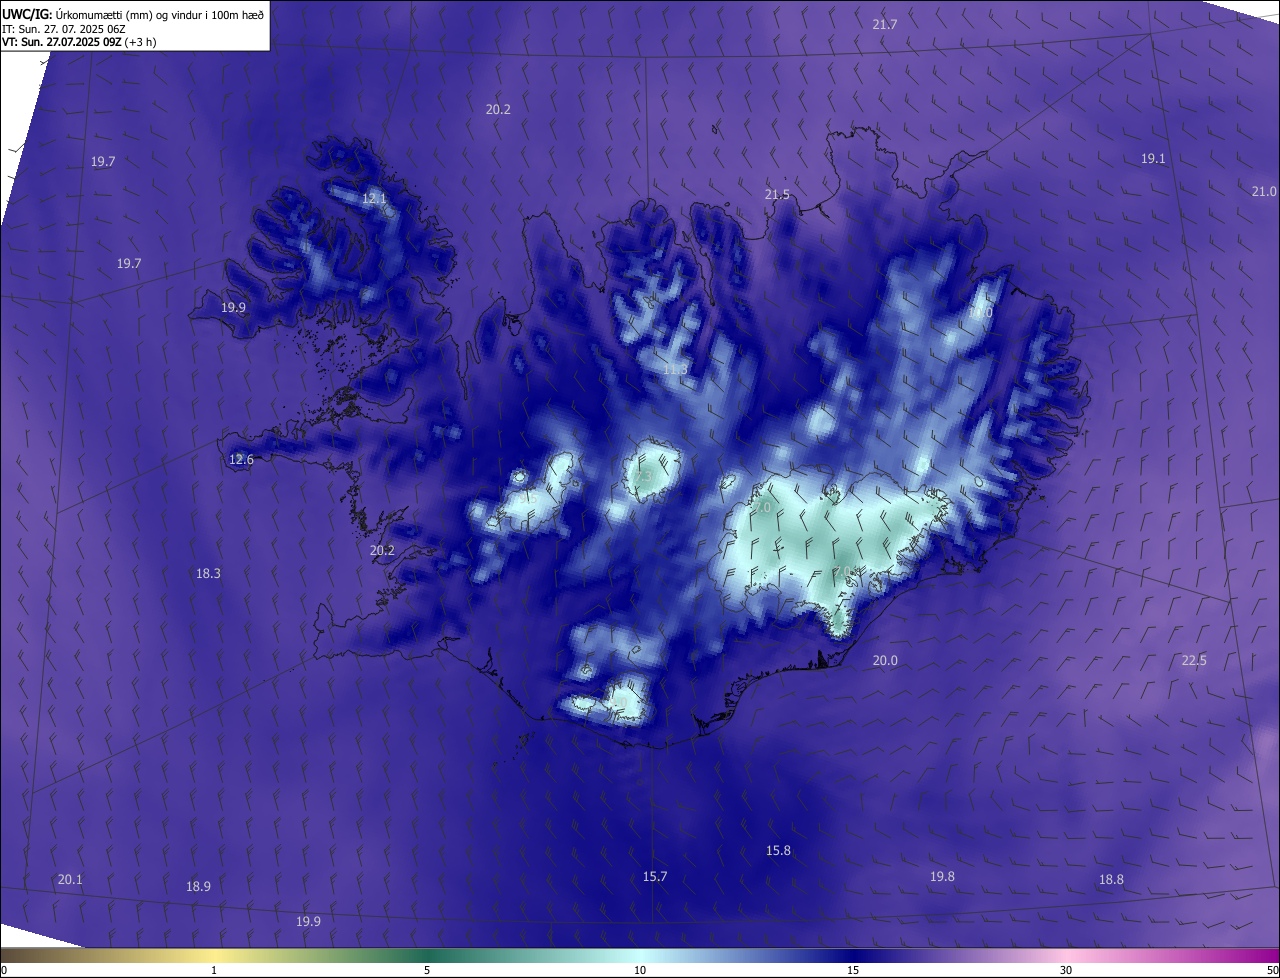Click the 0 tick on the color scale
This screenshot has width=1280, height=978.
point(3,970)
